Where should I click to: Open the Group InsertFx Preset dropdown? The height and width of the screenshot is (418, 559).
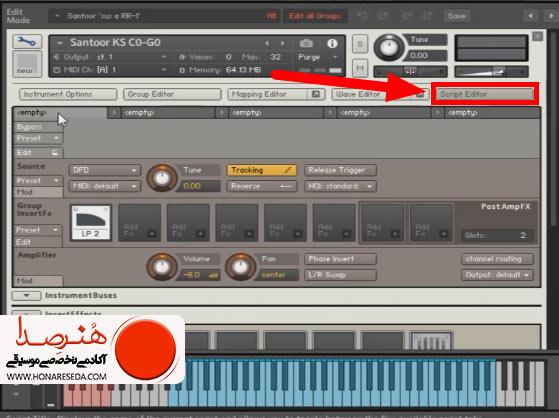pyautogui.click(x=38, y=230)
